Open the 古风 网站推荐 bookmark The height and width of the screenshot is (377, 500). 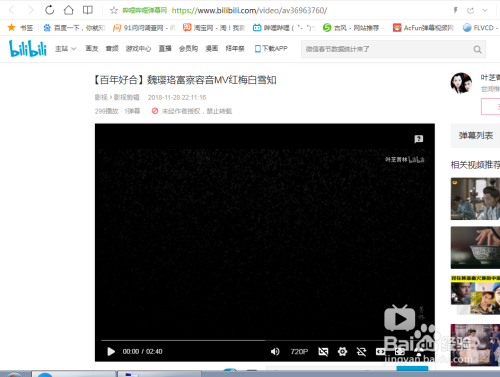point(353,28)
